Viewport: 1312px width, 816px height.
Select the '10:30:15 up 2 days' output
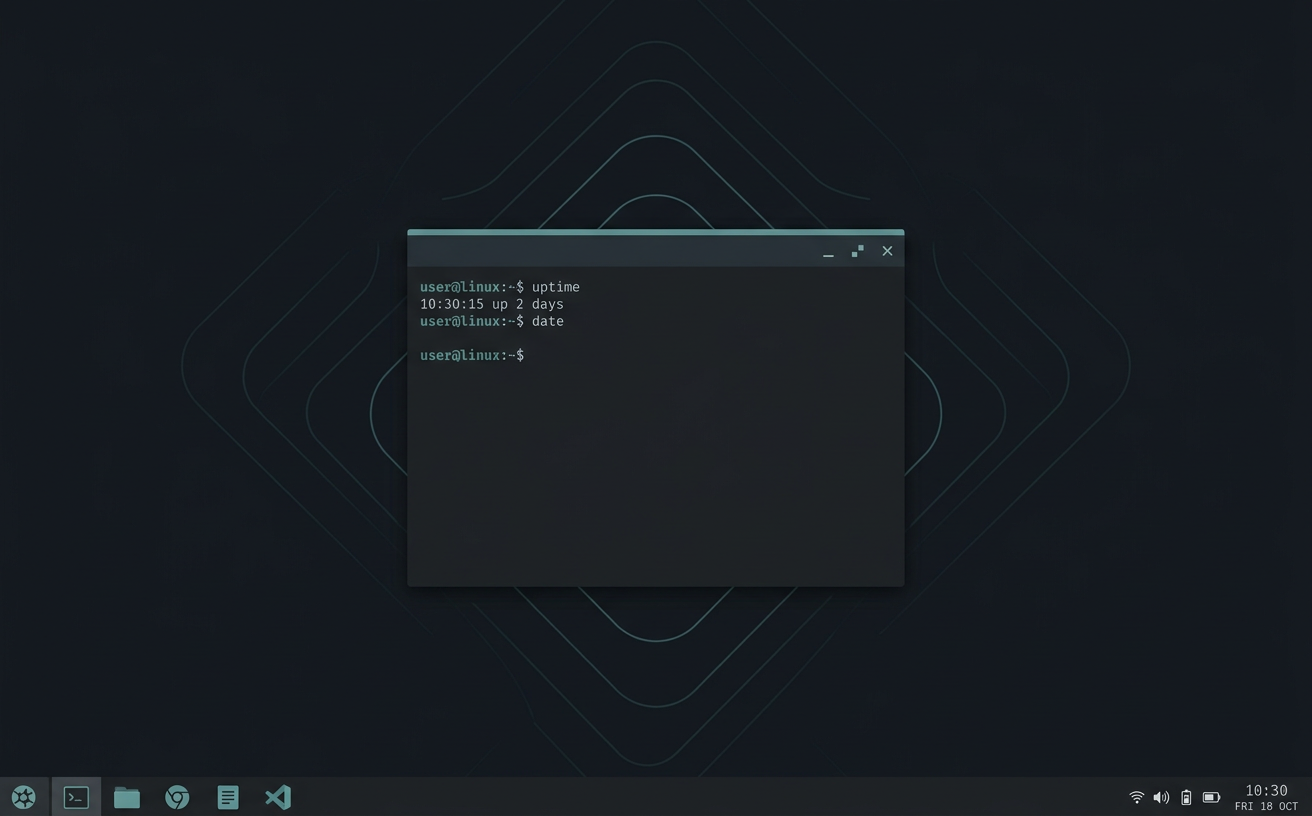[x=492, y=304]
